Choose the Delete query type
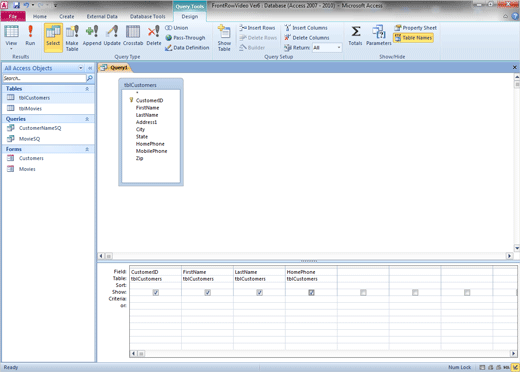 (x=154, y=35)
